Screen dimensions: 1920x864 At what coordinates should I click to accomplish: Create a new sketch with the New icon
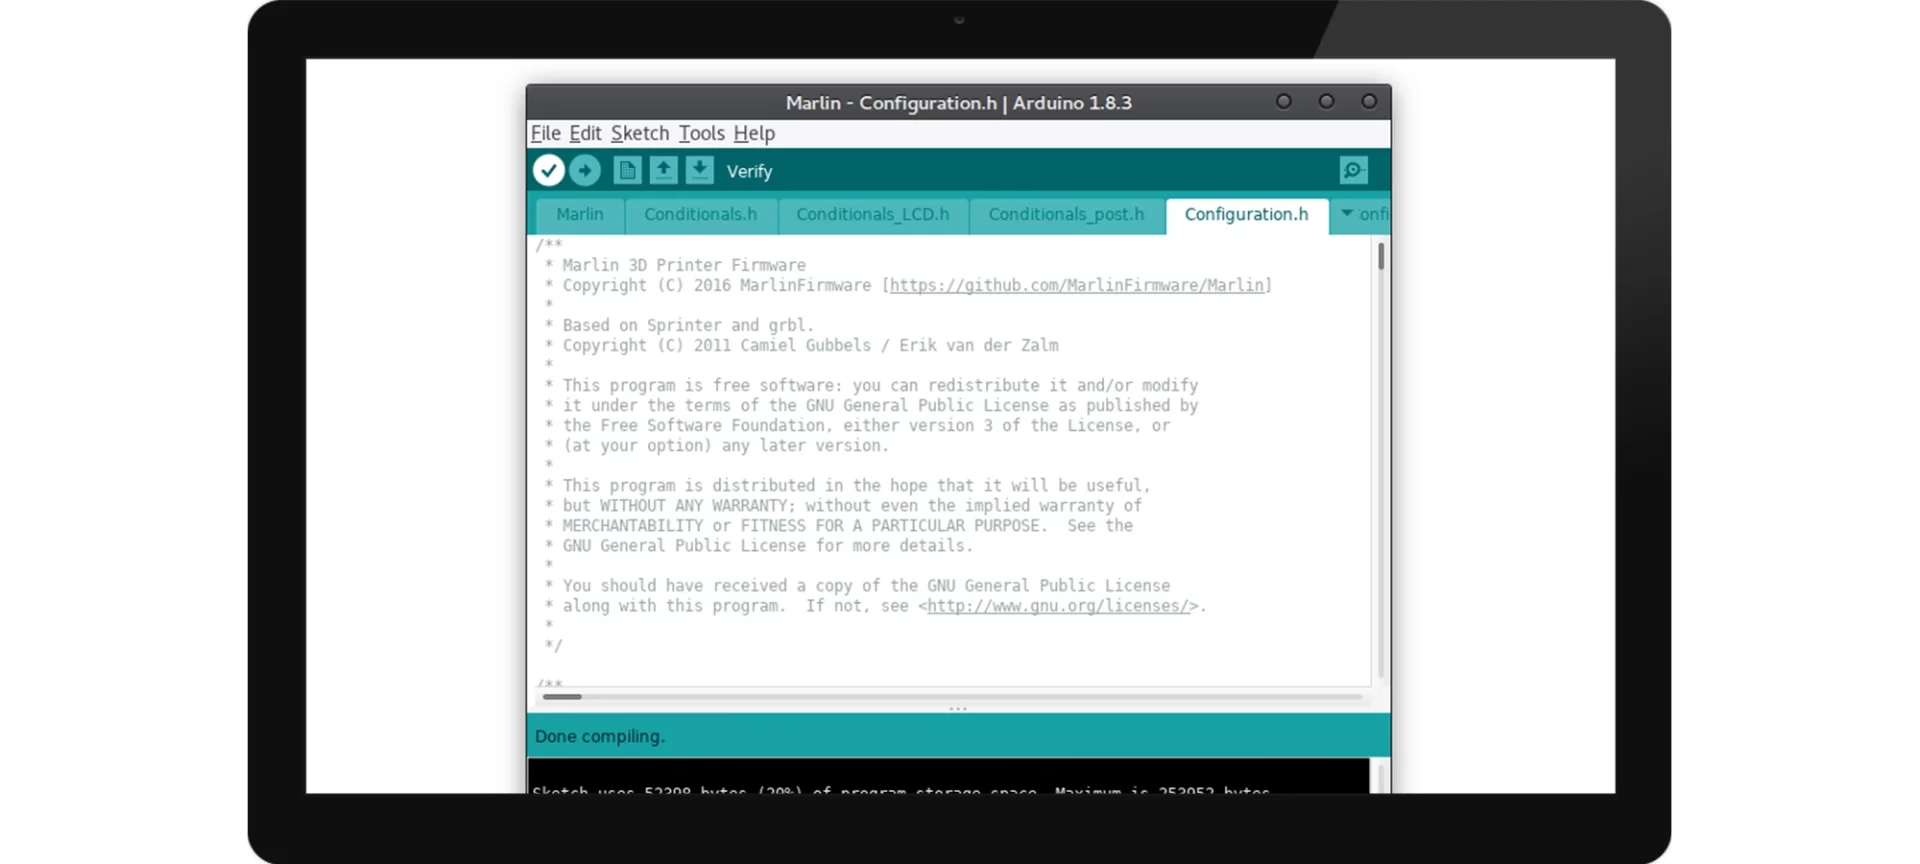pos(627,171)
